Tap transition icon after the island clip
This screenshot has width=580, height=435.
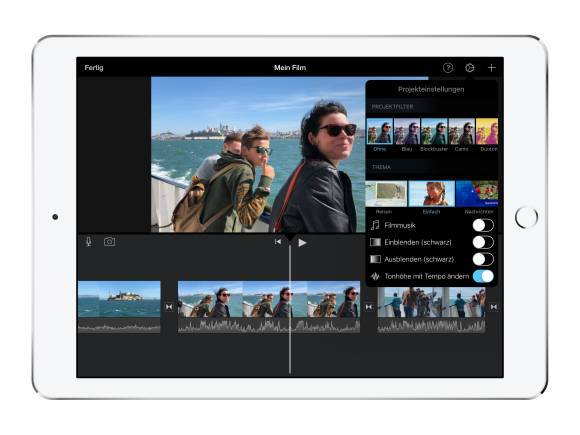[x=169, y=307]
